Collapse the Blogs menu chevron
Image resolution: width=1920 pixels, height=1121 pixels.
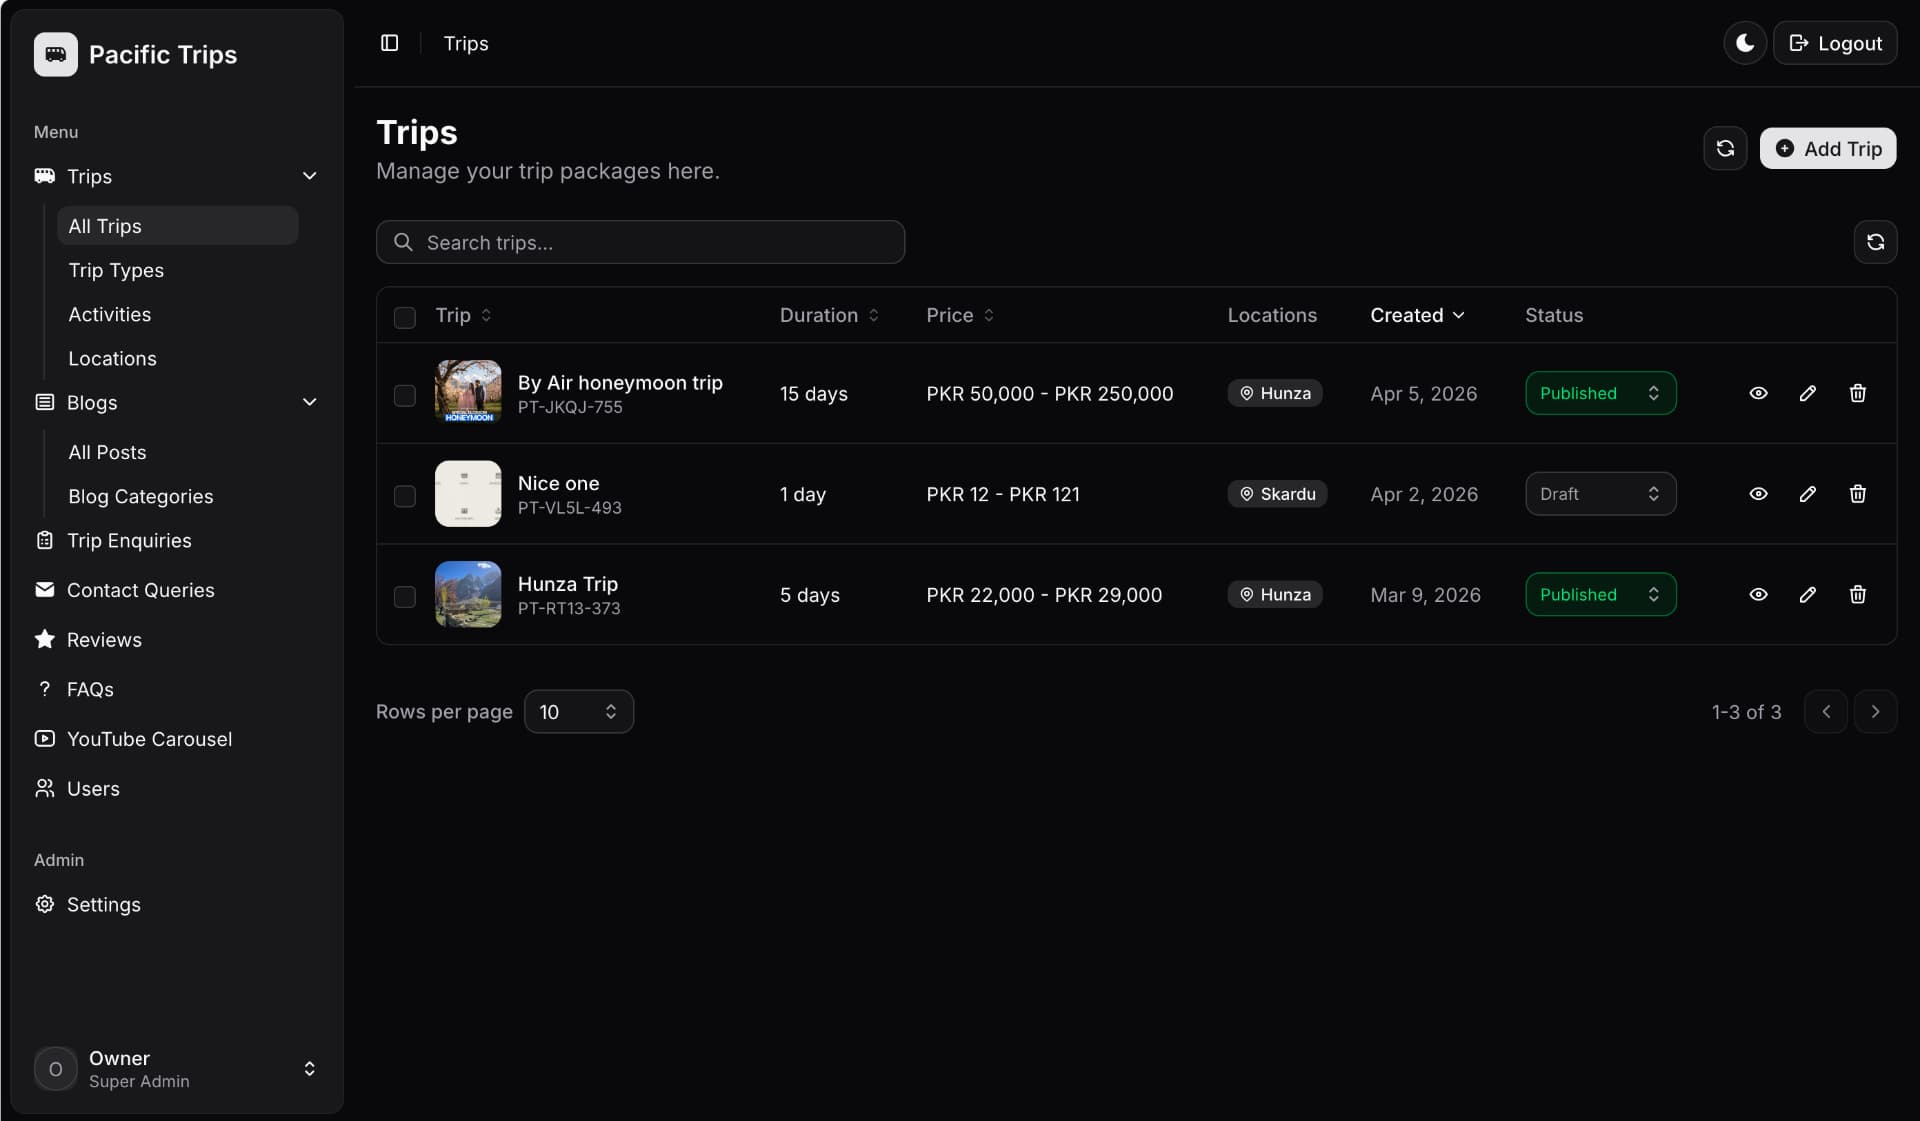[310, 402]
